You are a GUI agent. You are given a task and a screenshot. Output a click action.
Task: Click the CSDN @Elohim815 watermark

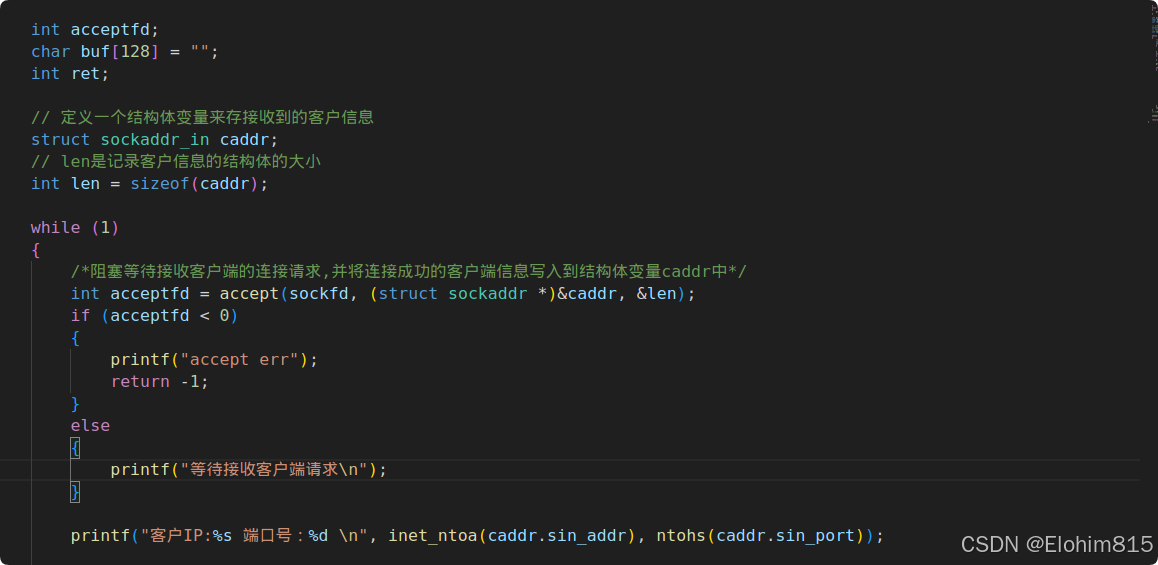[x=1057, y=545]
